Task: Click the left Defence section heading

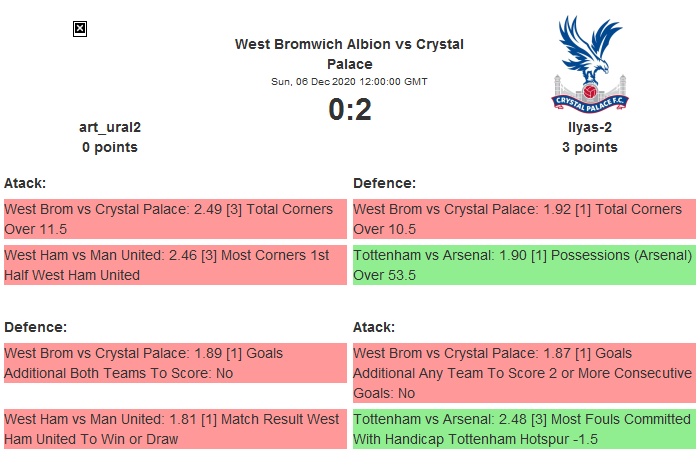Action: 36,327
